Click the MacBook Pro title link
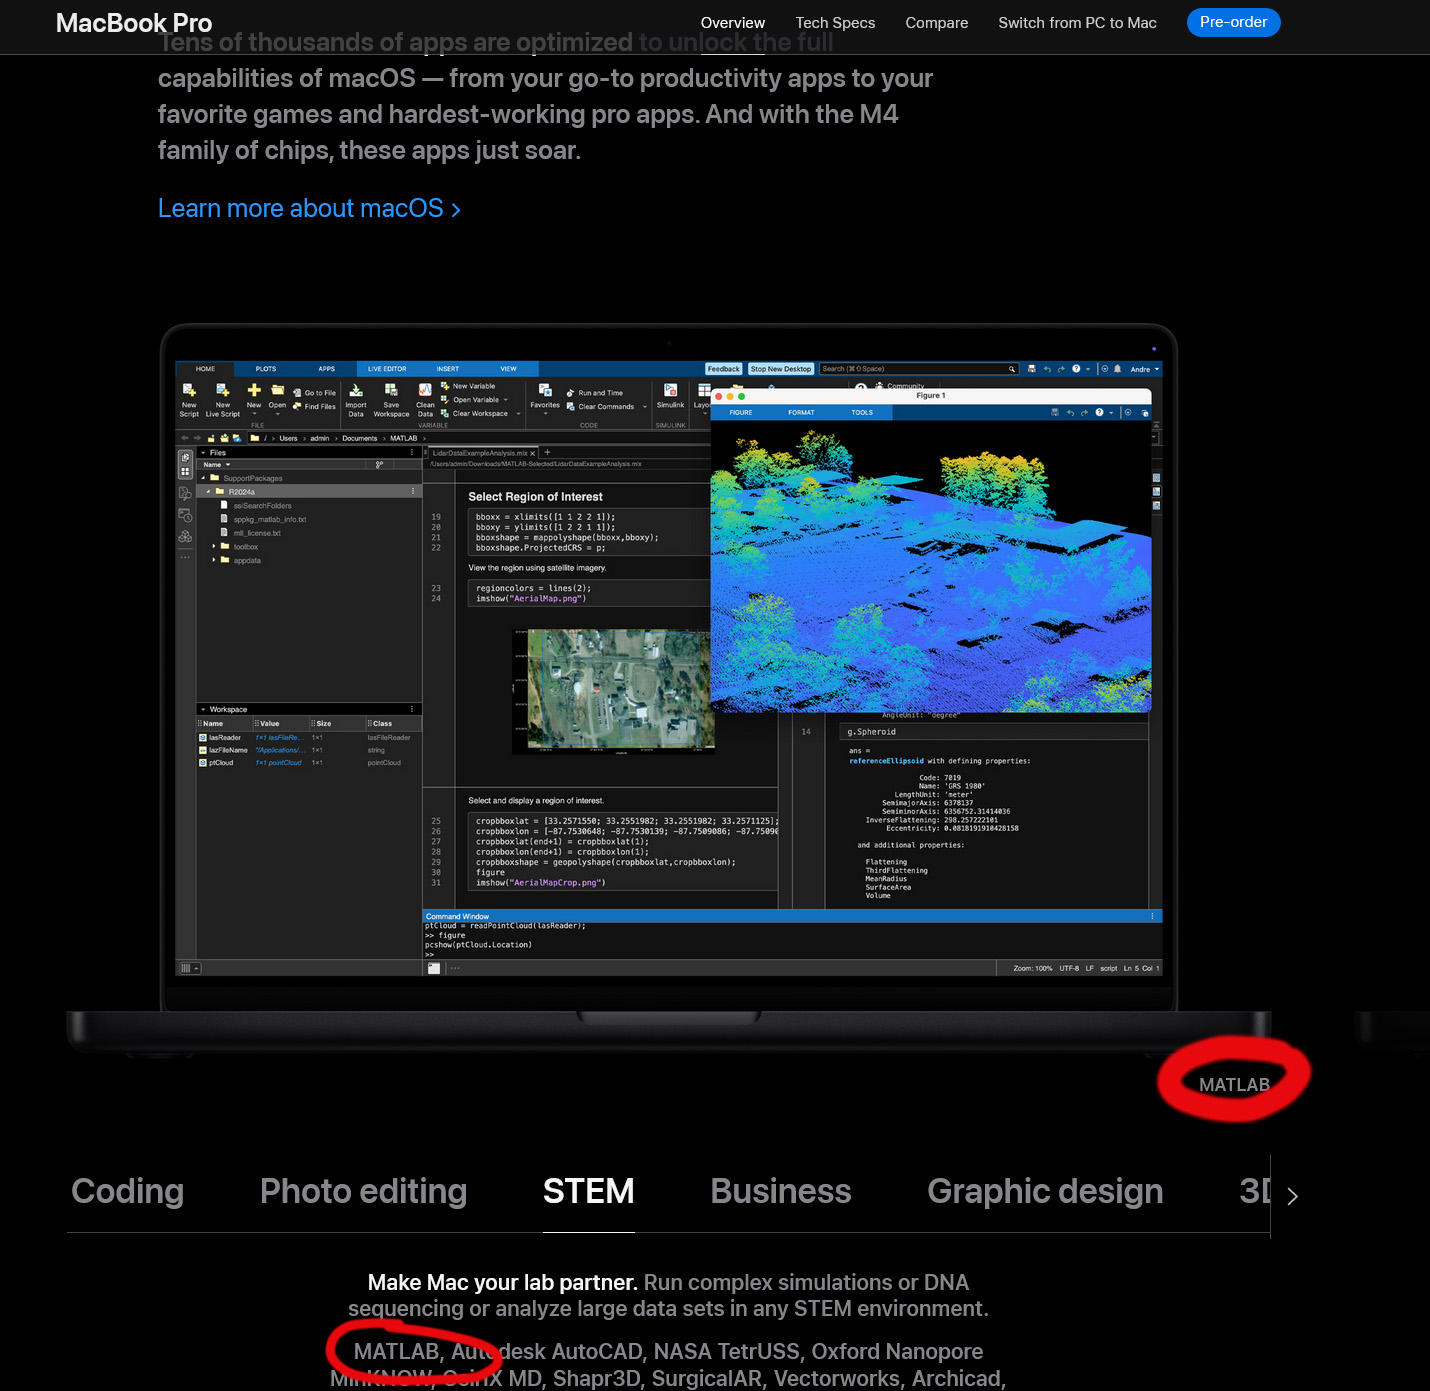 click(134, 23)
